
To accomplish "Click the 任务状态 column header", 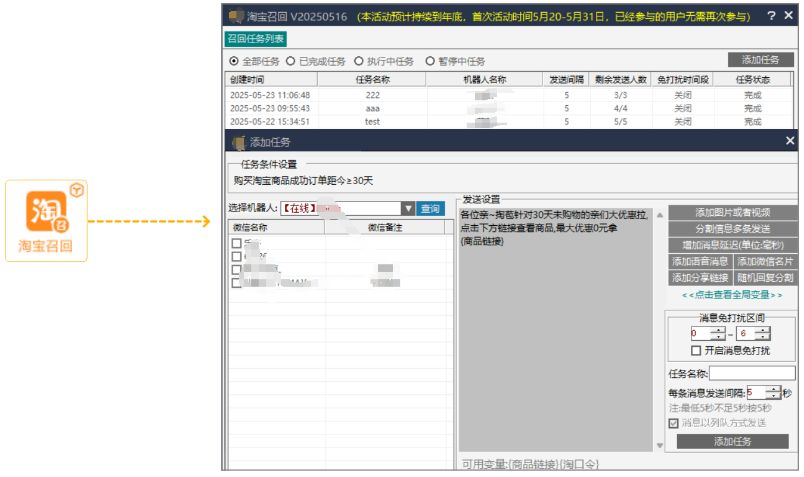I will click(x=753, y=80).
